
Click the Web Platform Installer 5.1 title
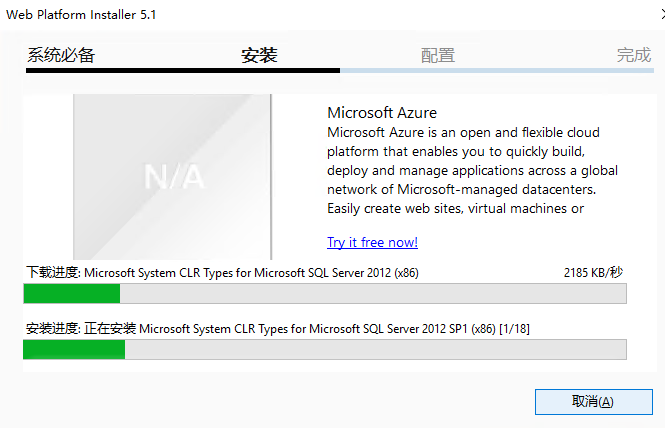point(82,15)
